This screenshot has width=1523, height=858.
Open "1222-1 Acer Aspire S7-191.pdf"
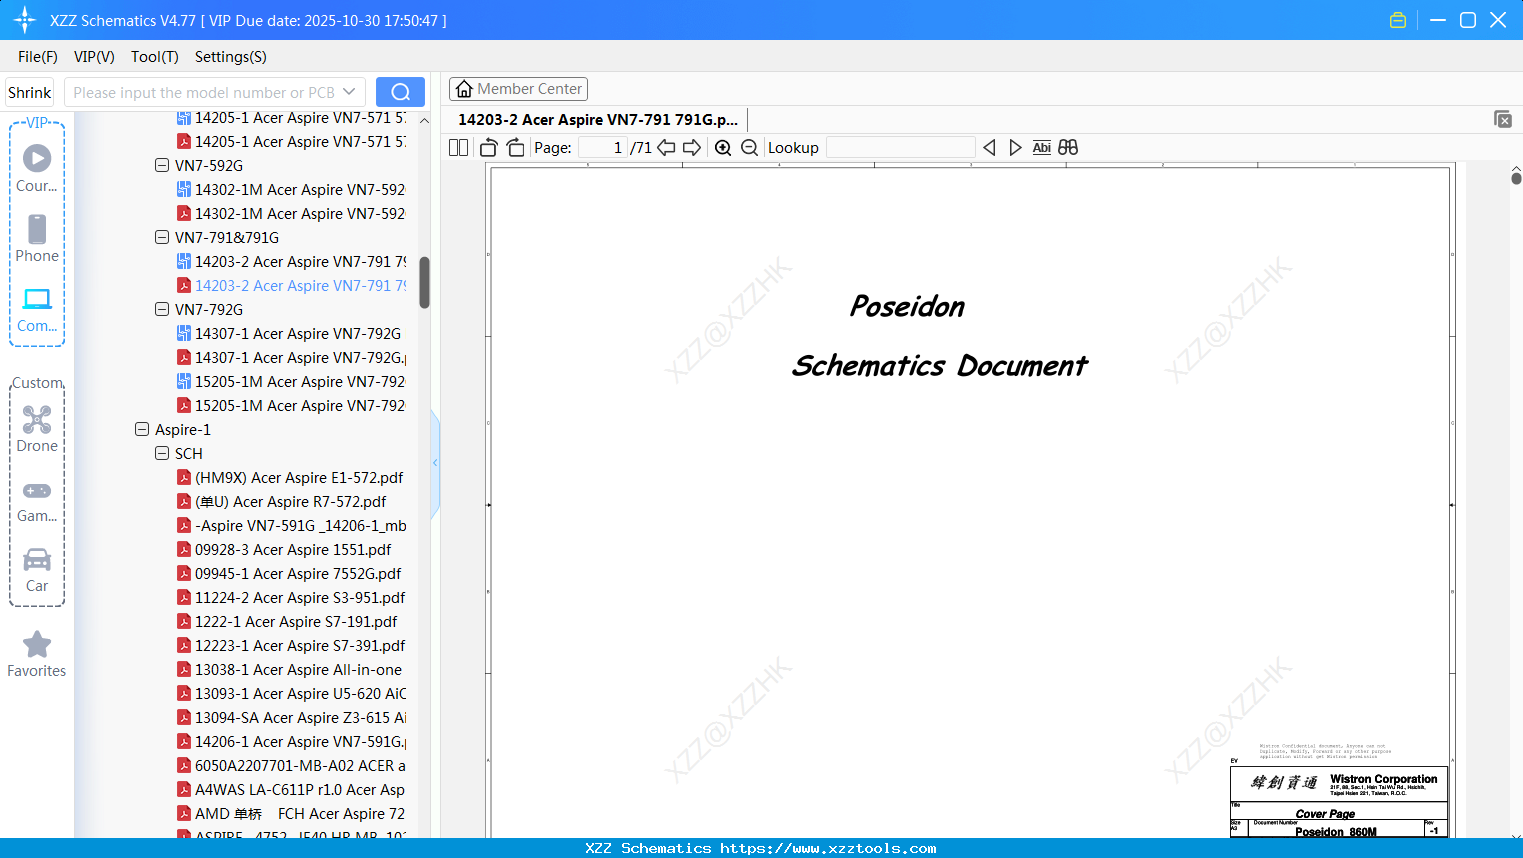pos(287,621)
